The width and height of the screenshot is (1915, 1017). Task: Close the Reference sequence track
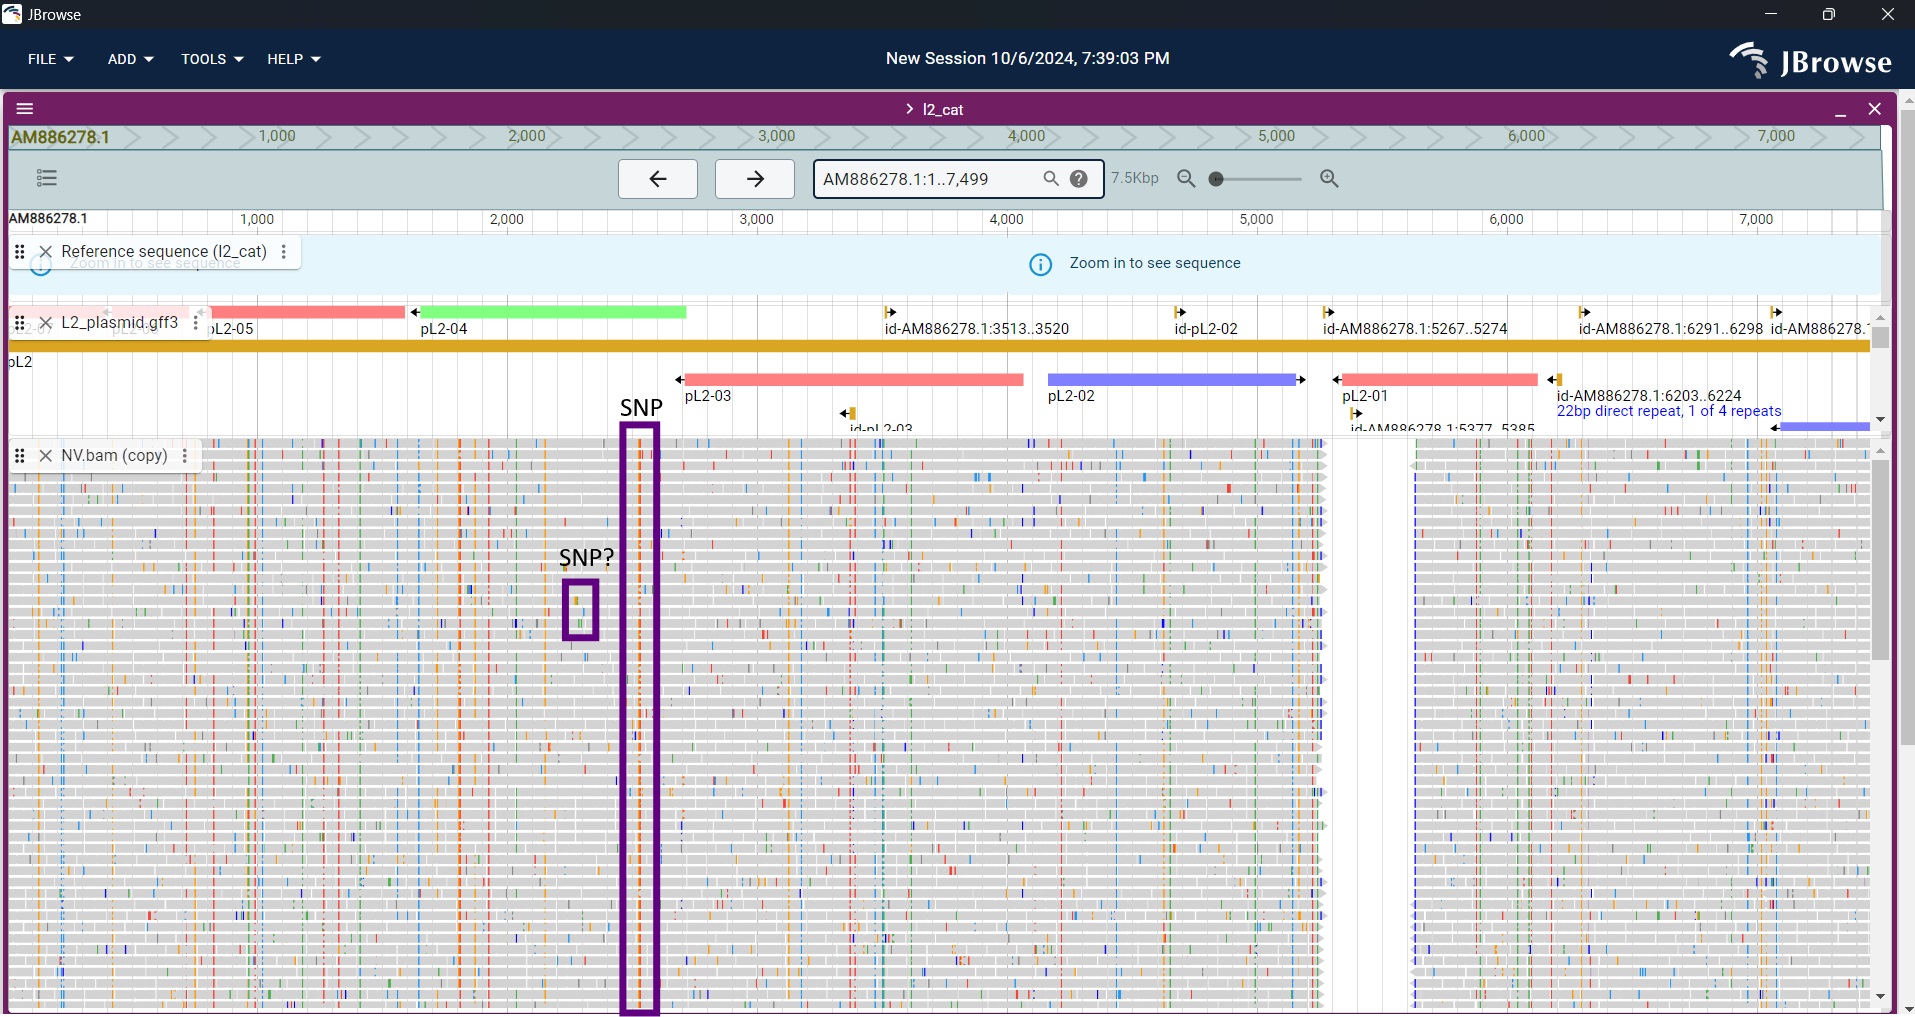tap(45, 252)
